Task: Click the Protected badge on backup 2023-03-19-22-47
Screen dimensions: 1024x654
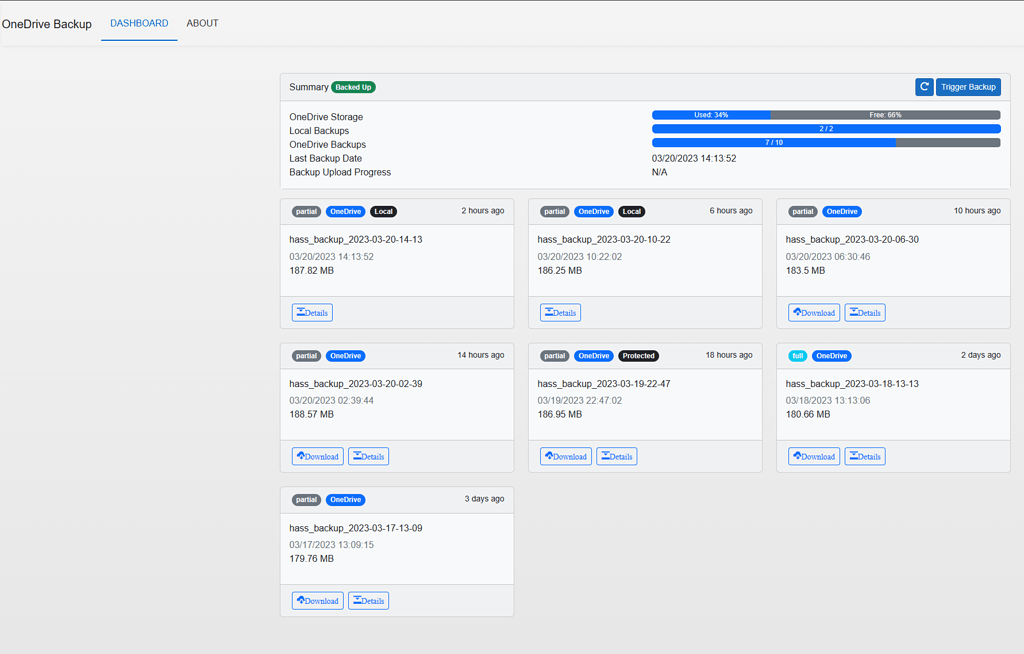Action: (638, 355)
